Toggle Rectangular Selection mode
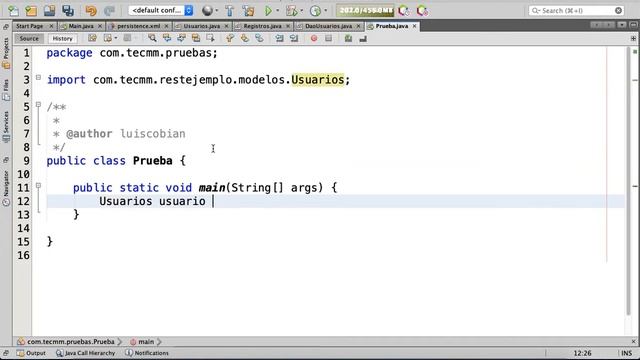The width and height of the screenshot is (640, 360). pos(211,38)
